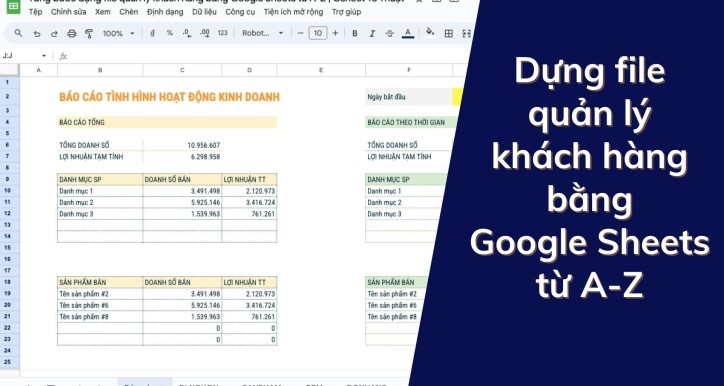Select the cell with value 6.298.958
Screen dimensions: 724x386
[x=182, y=157]
